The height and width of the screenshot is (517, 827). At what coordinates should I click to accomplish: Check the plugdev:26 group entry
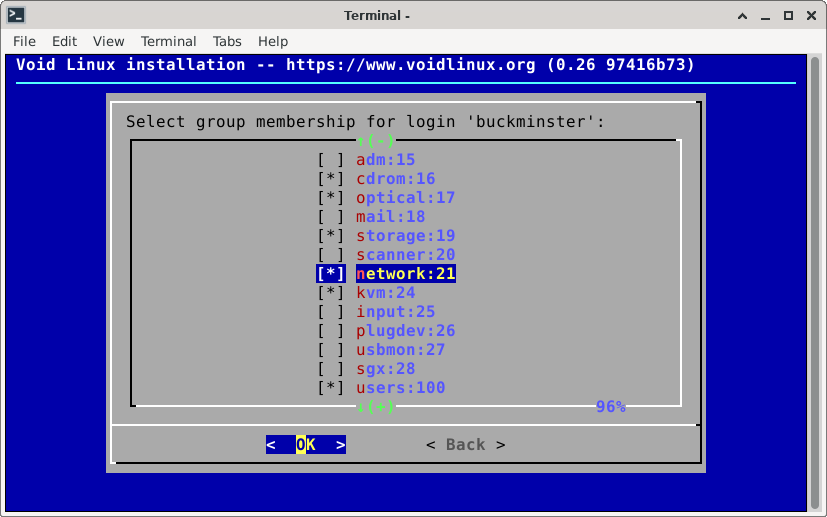coord(331,331)
